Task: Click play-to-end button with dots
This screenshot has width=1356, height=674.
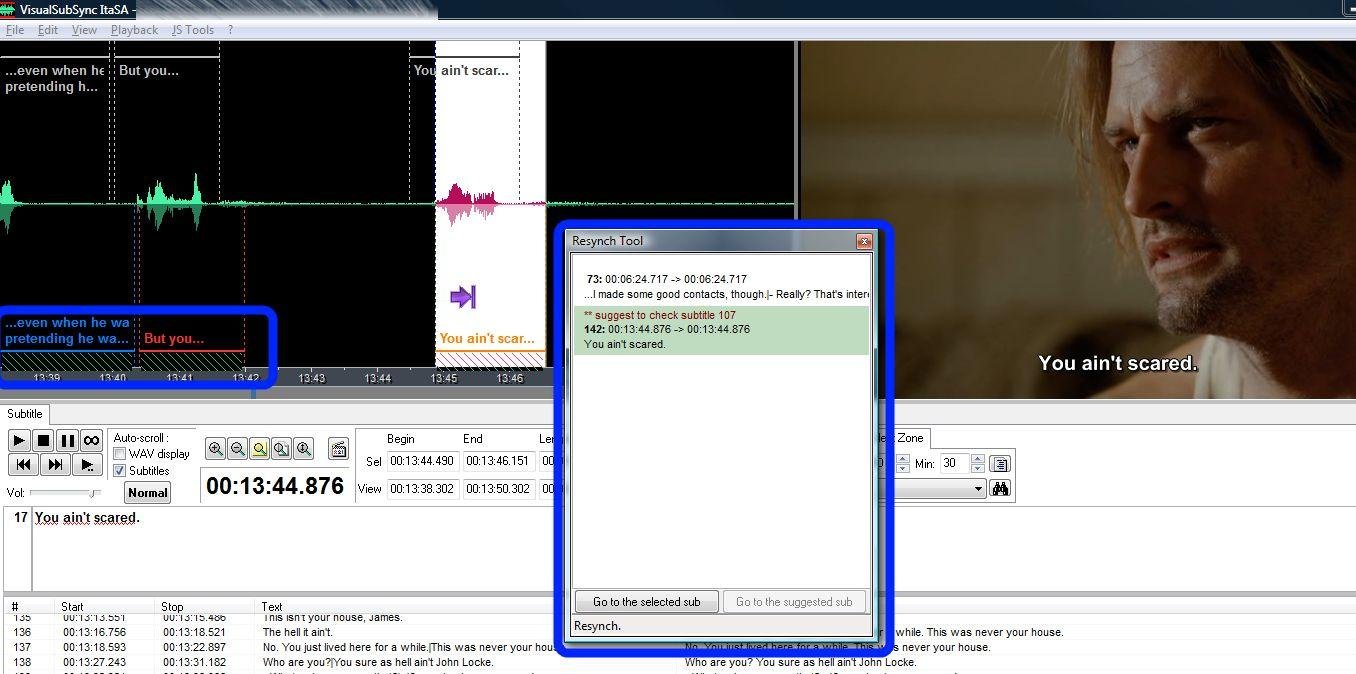Action: [x=88, y=464]
